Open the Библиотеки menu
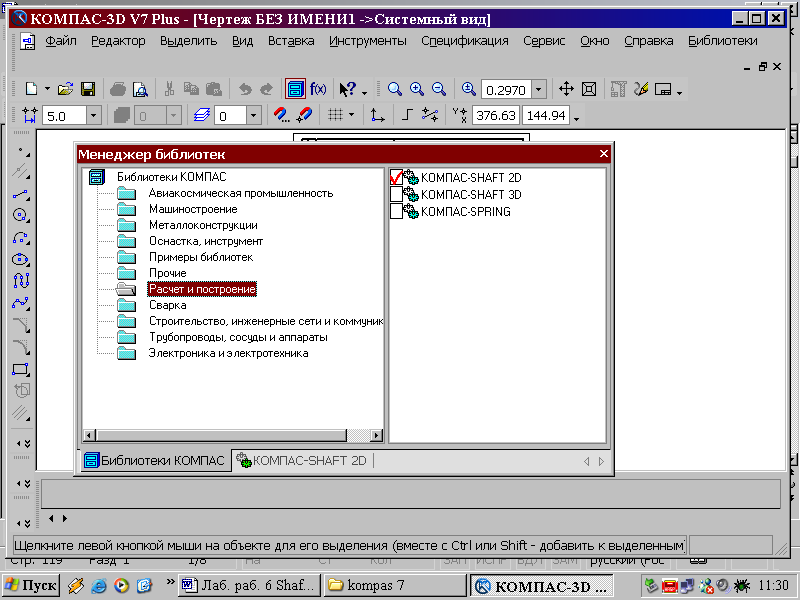 click(722, 41)
